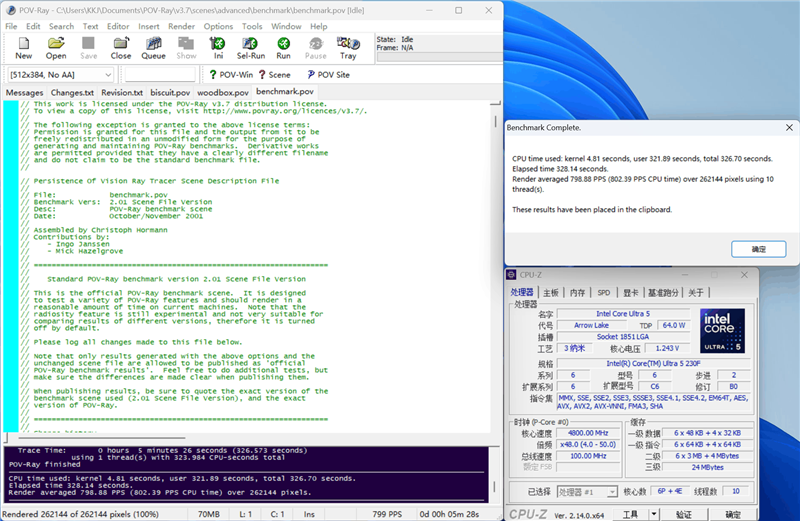Switch to the Messages tab

click(25, 92)
